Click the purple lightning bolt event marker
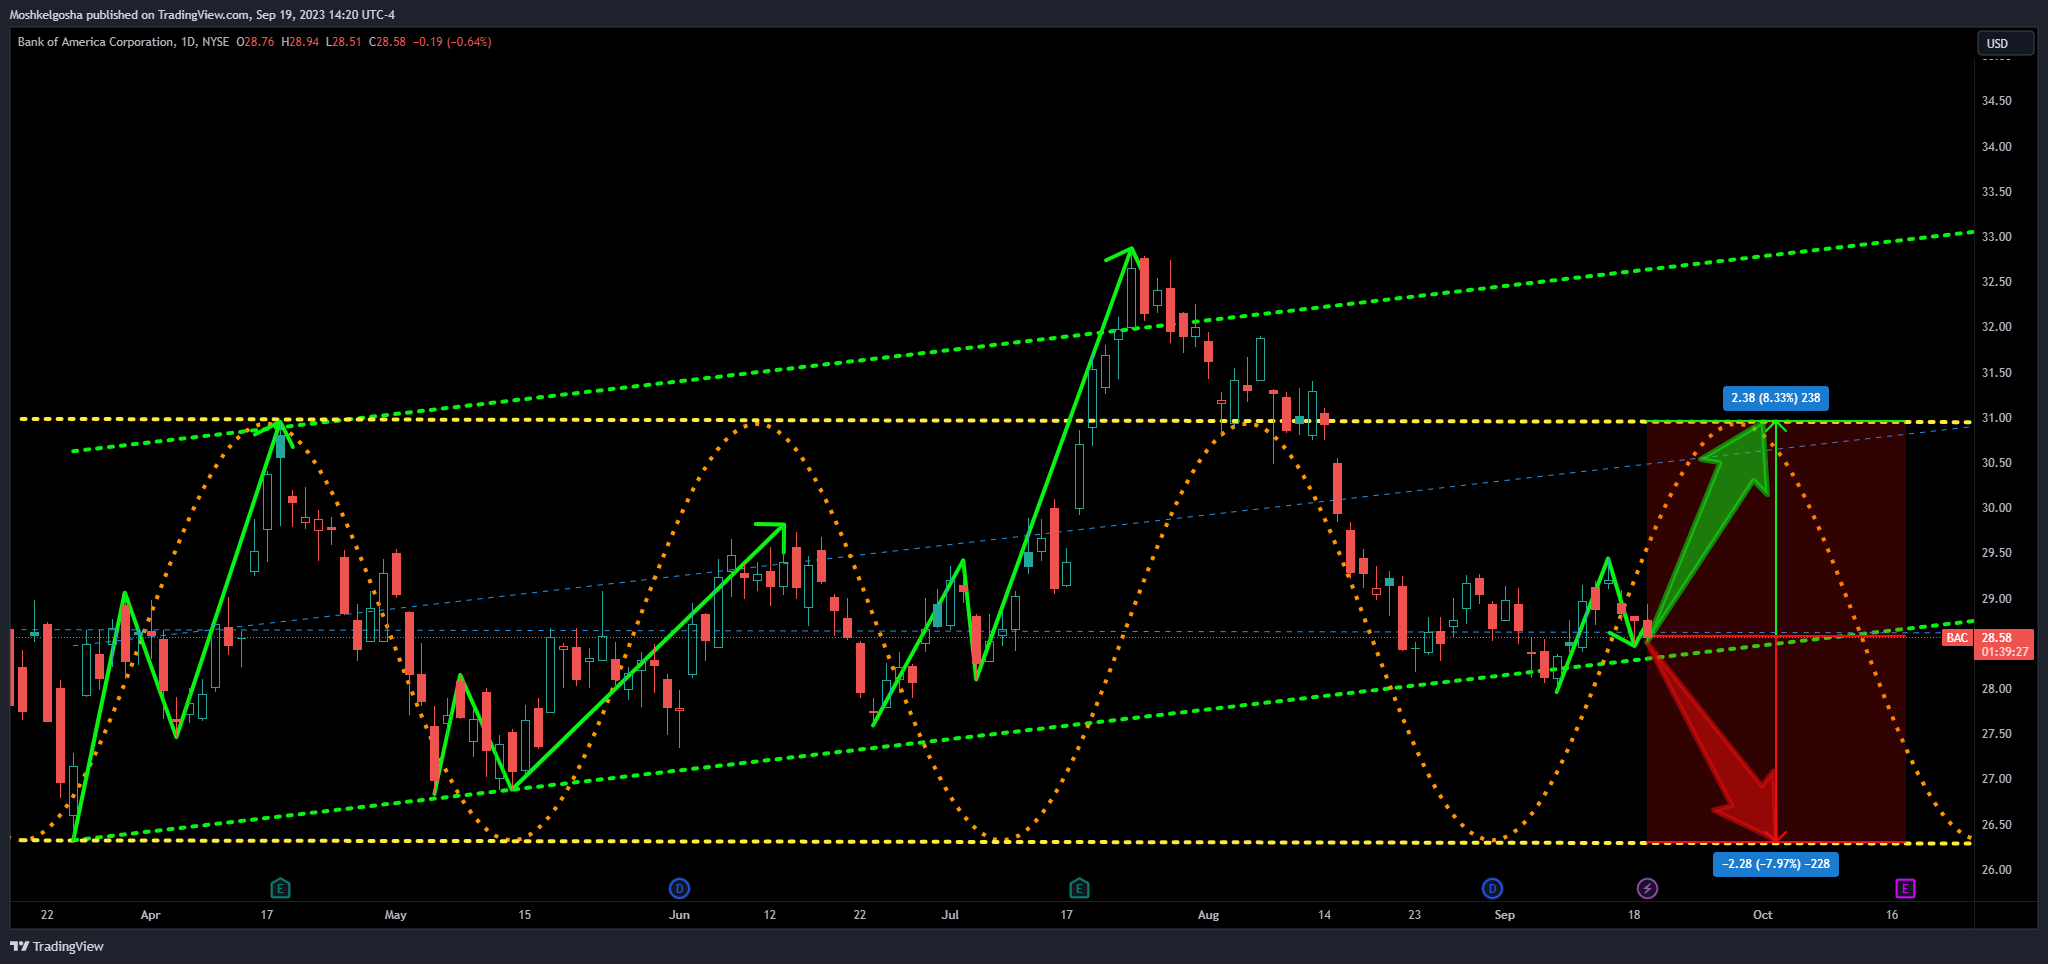 point(1647,888)
